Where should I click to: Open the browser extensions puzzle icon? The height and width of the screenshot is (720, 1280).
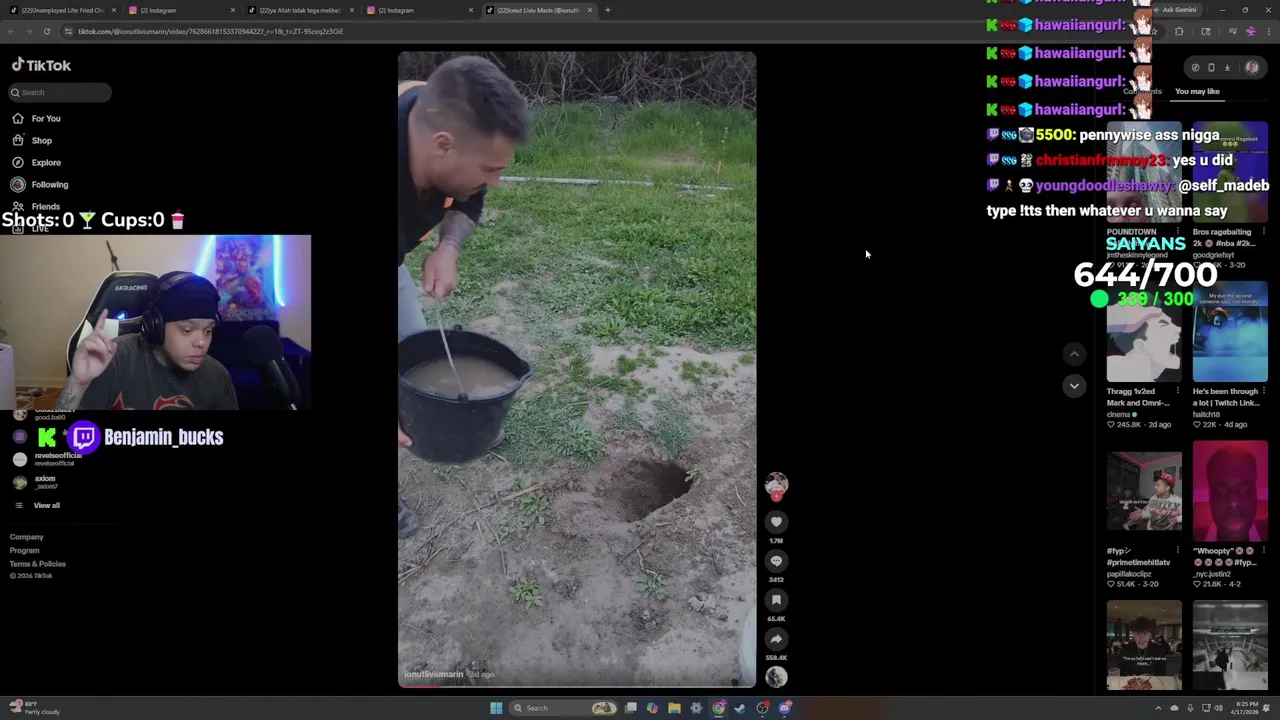pyautogui.click(x=1179, y=31)
